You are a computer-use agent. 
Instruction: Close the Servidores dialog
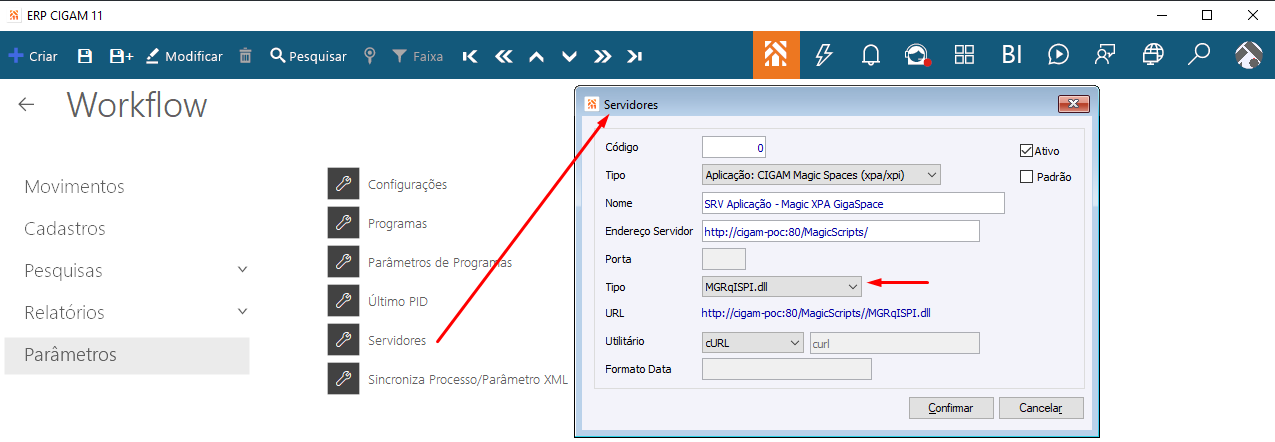1073,104
